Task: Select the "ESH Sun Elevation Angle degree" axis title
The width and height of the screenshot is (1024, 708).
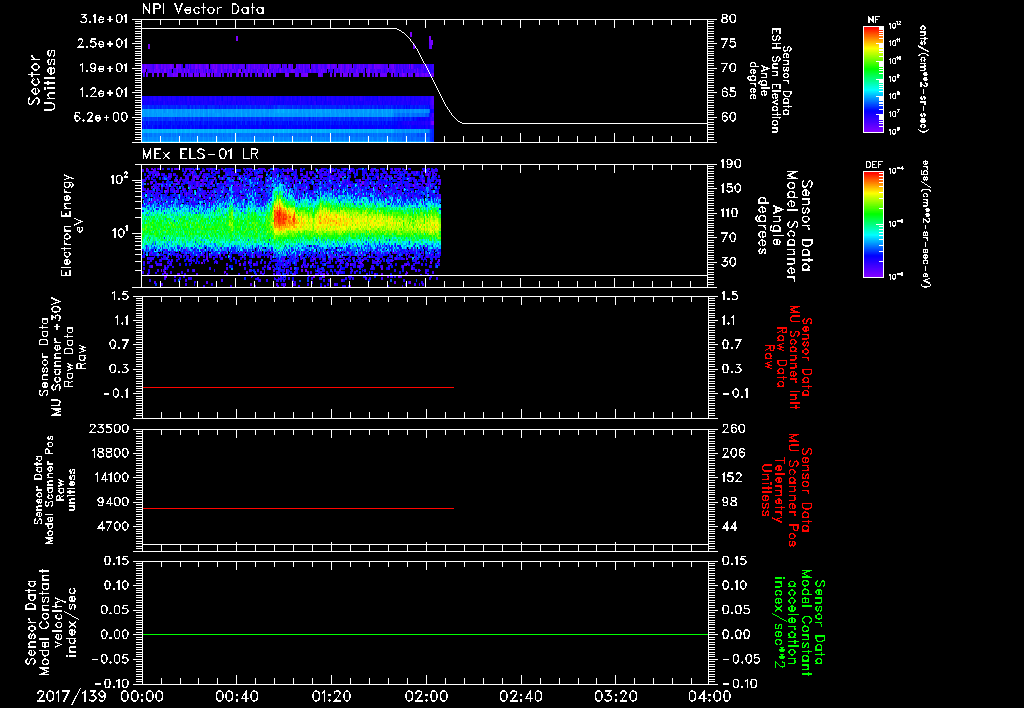Action: pos(769,80)
